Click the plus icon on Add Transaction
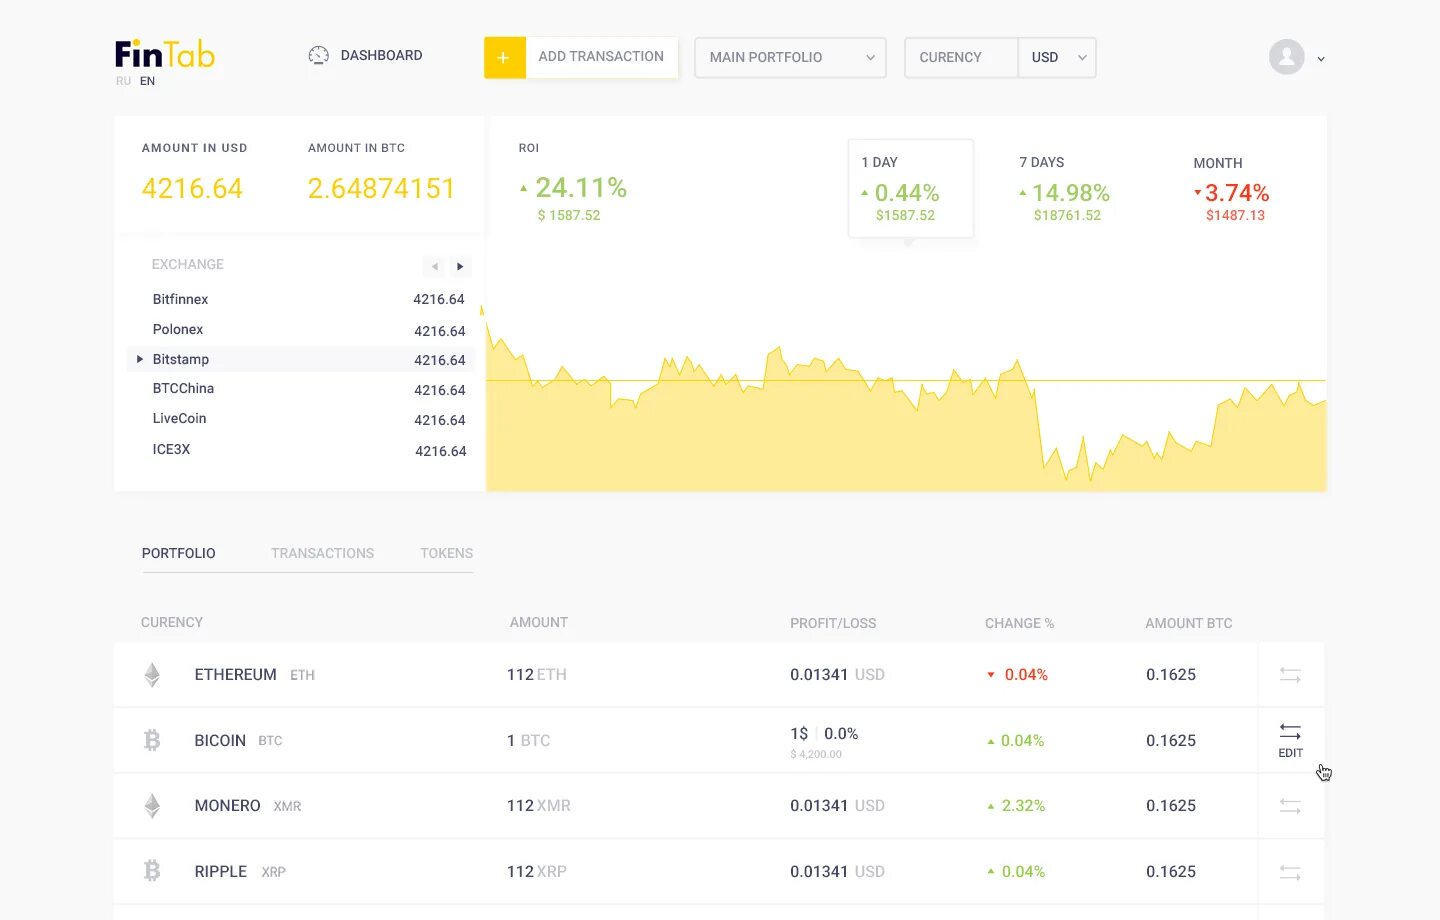The image size is (1440, 920). 504,57
